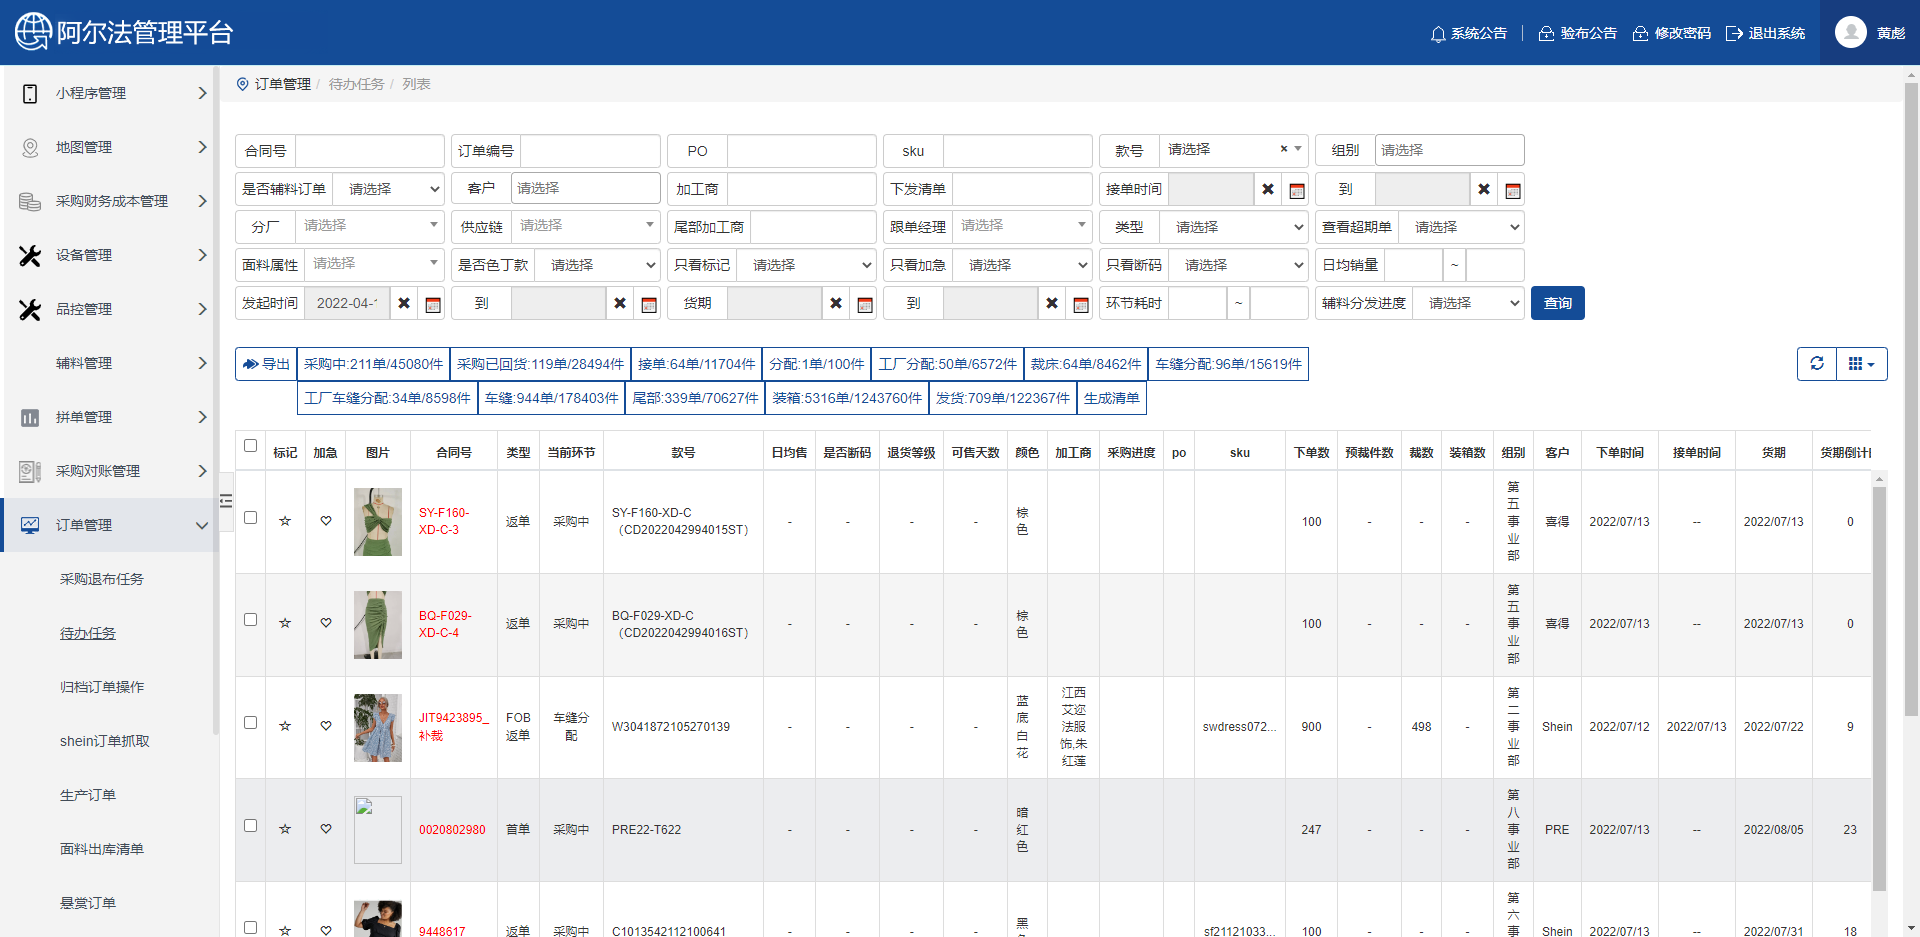The image size is (1920, 937).
Task: Select the checkbox for order 0020802980
Action: 251,826
